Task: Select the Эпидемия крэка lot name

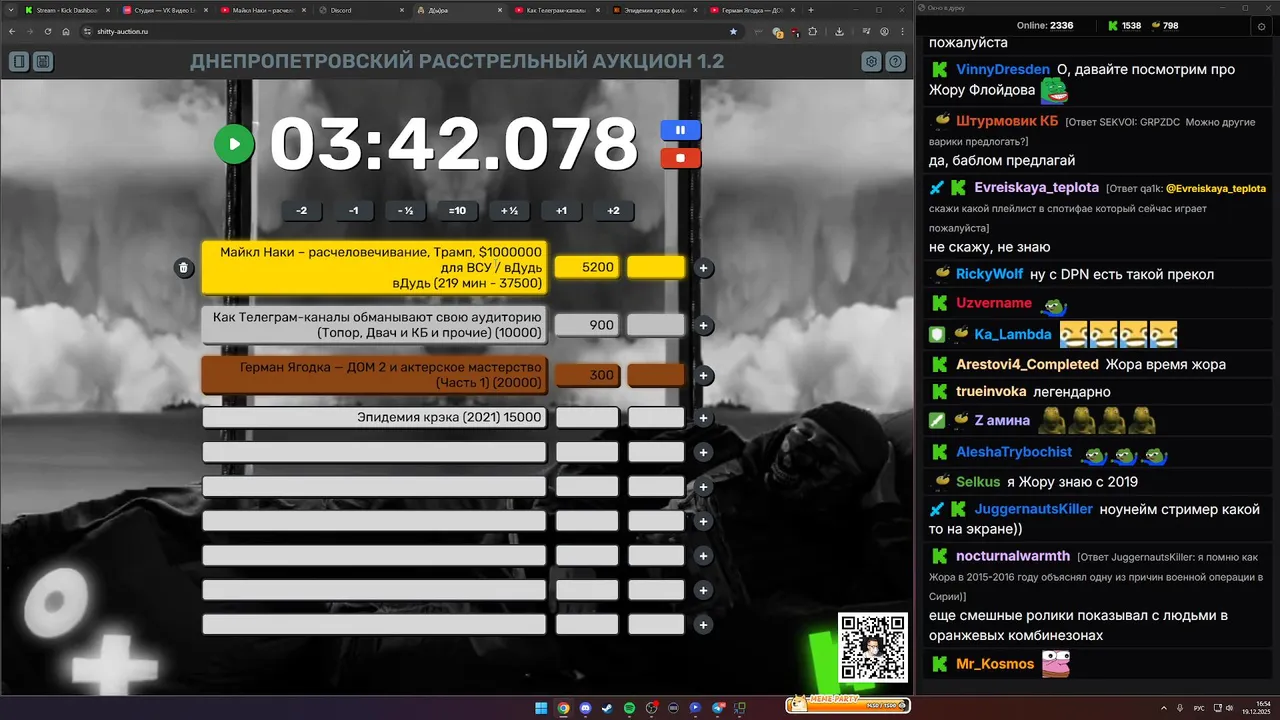Action: coord(374,418)
